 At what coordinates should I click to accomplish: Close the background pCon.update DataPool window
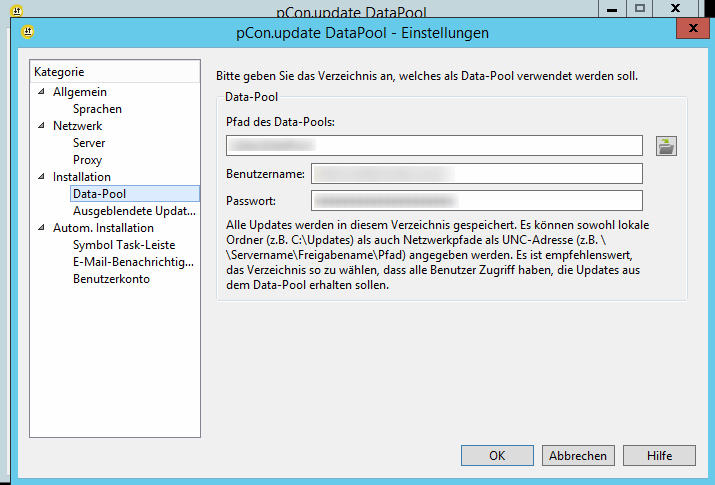coord(675,8)
